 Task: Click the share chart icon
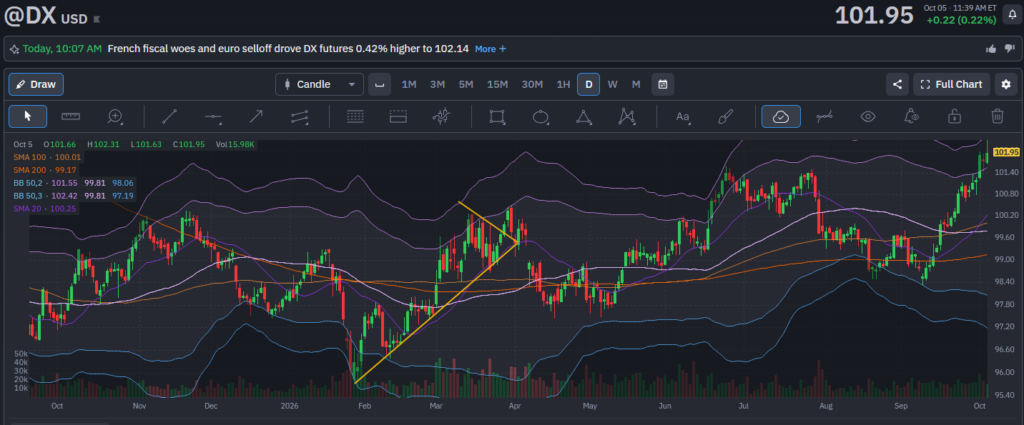(897, 84)
